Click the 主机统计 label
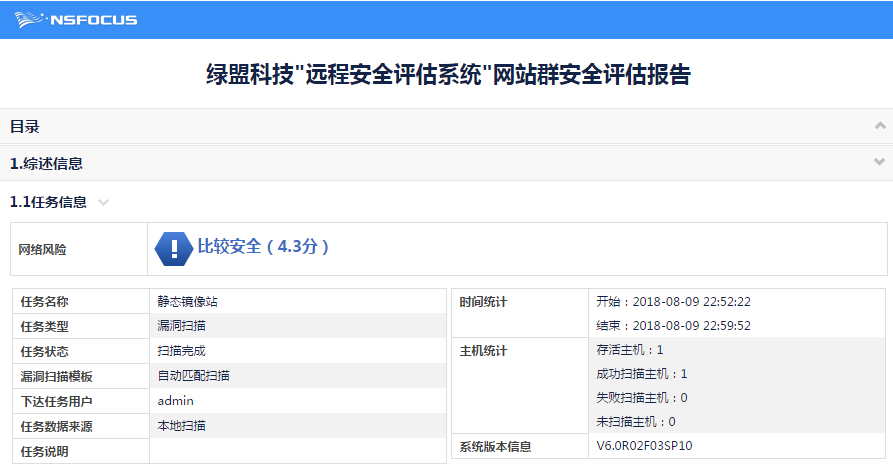The height and width of the screenshot is (465, 893). point(483,351)
